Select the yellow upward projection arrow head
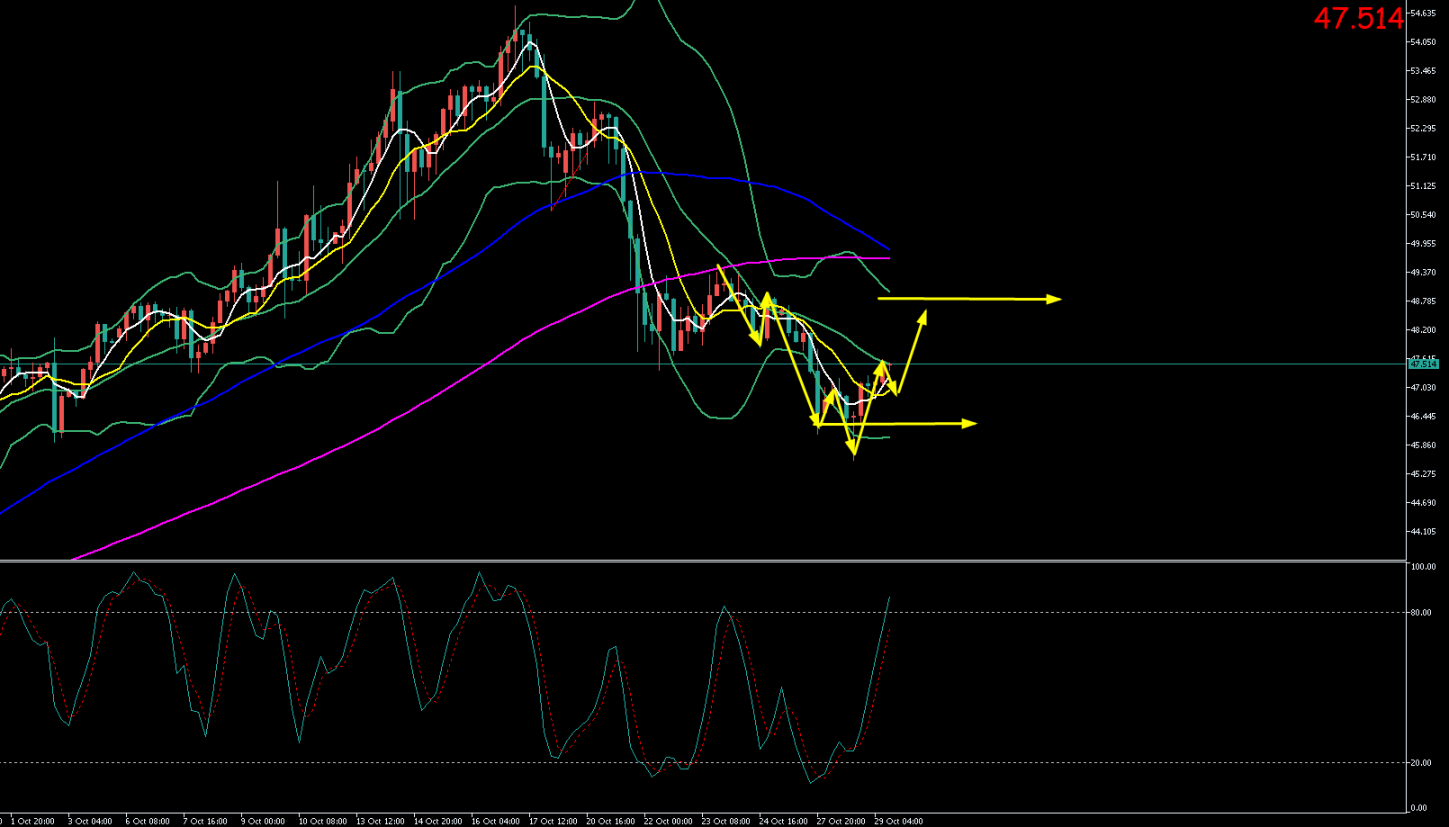This screenshot has height=827, width=1449. pyautogui.click(x=924, y=314)
